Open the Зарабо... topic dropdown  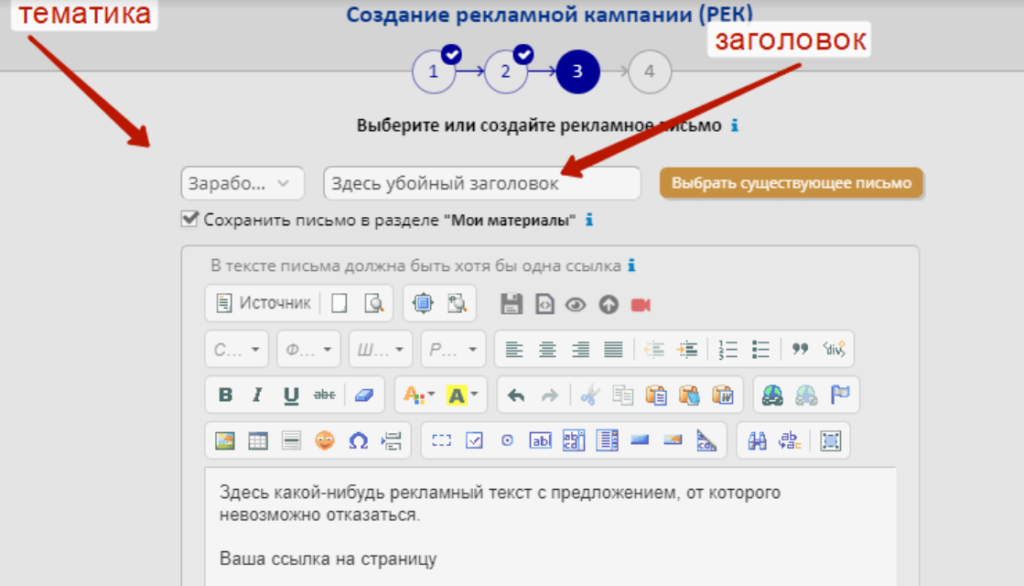[242, 184]
